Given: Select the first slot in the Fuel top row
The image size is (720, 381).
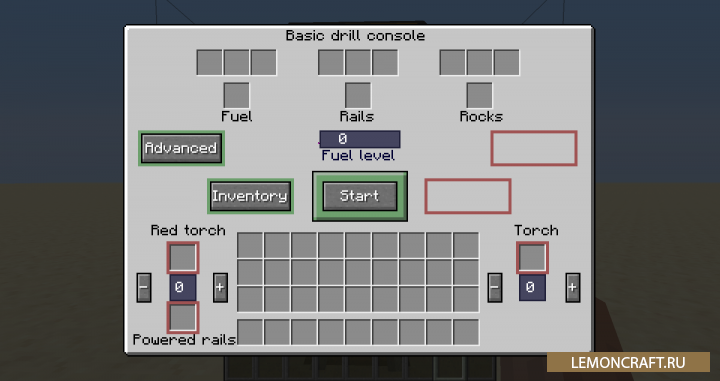Looking at the screenshot, I should click(209, 62).
